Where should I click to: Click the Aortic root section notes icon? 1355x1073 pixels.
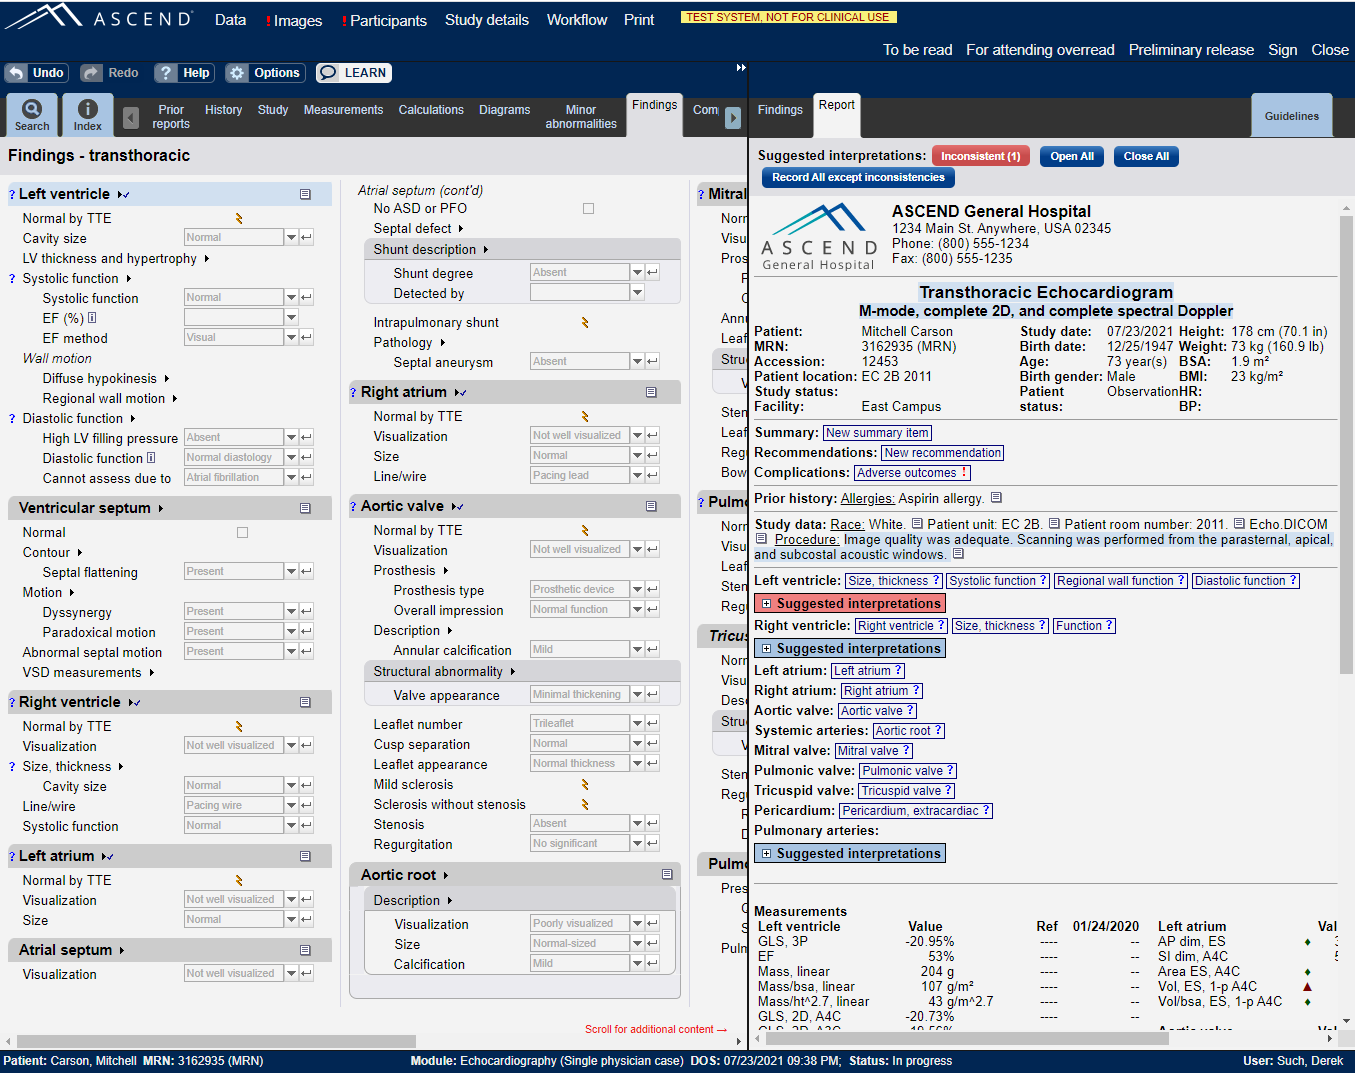pyautogui.click(x=667, y=875)
